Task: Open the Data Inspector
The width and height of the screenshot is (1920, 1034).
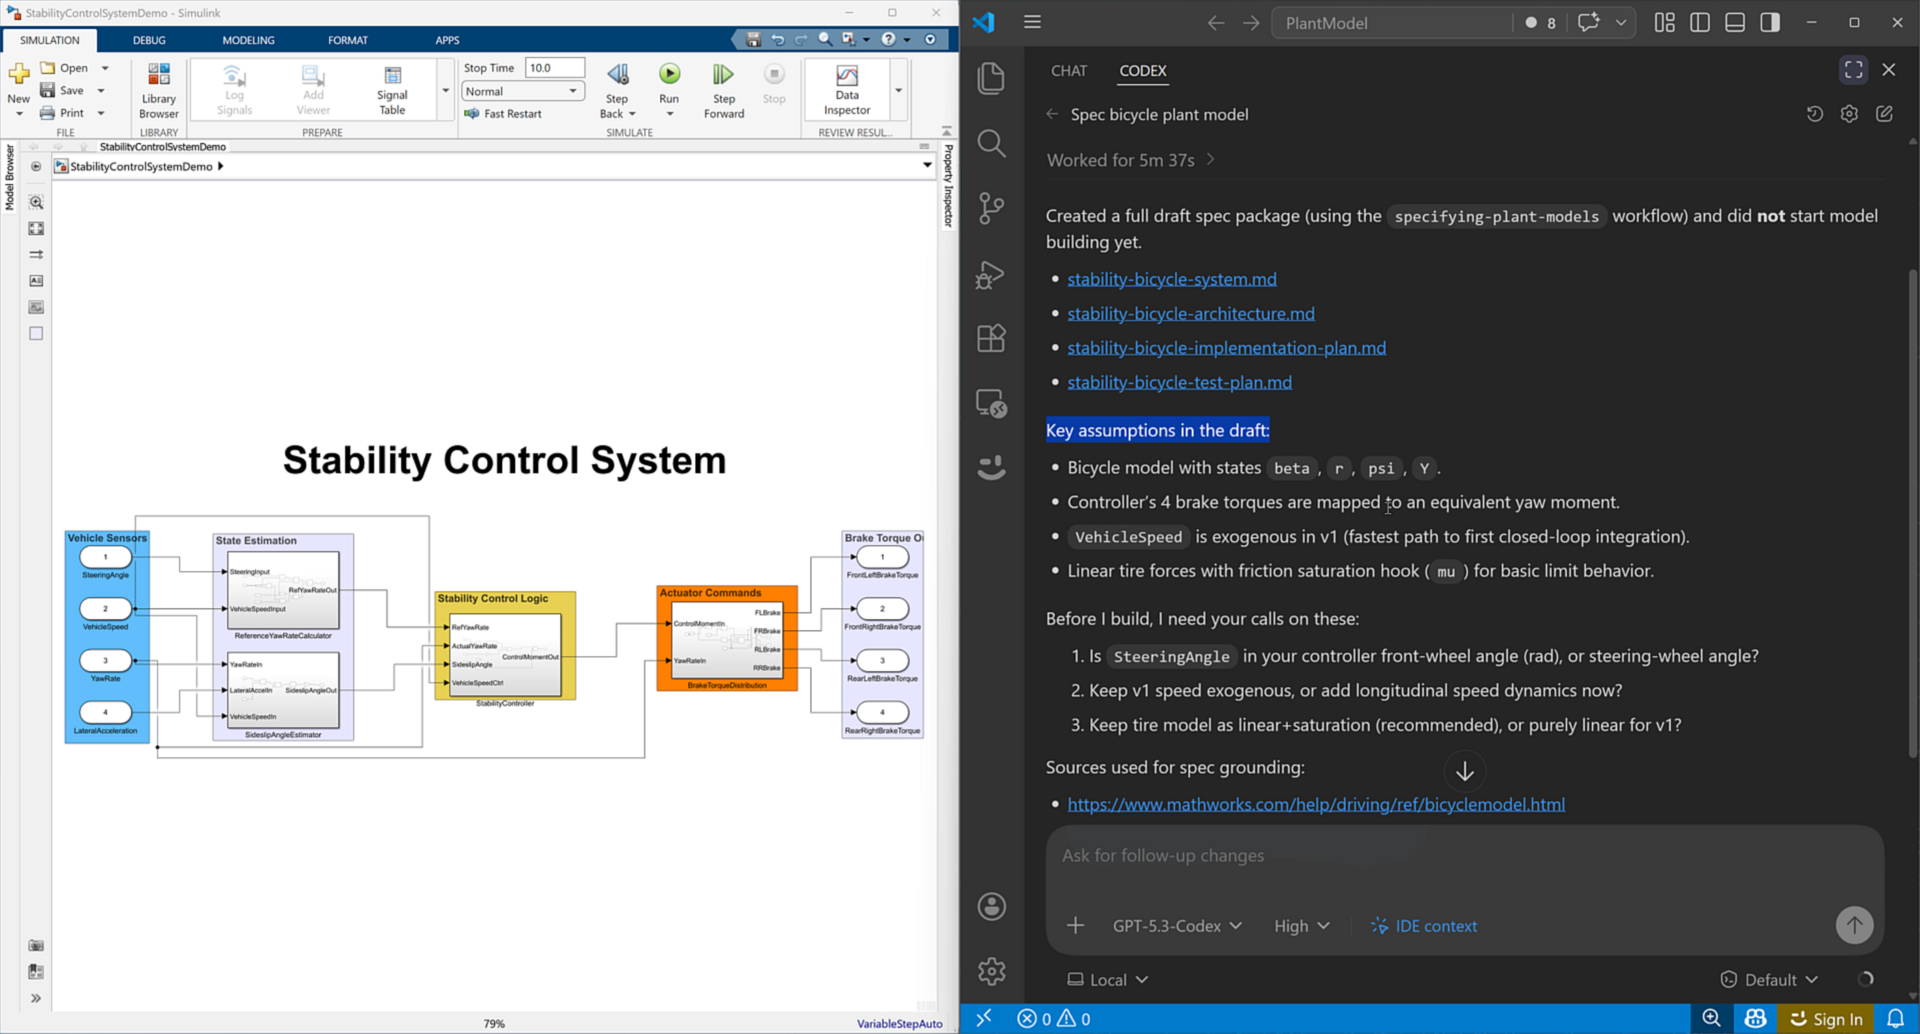Action: pos(847,90)
